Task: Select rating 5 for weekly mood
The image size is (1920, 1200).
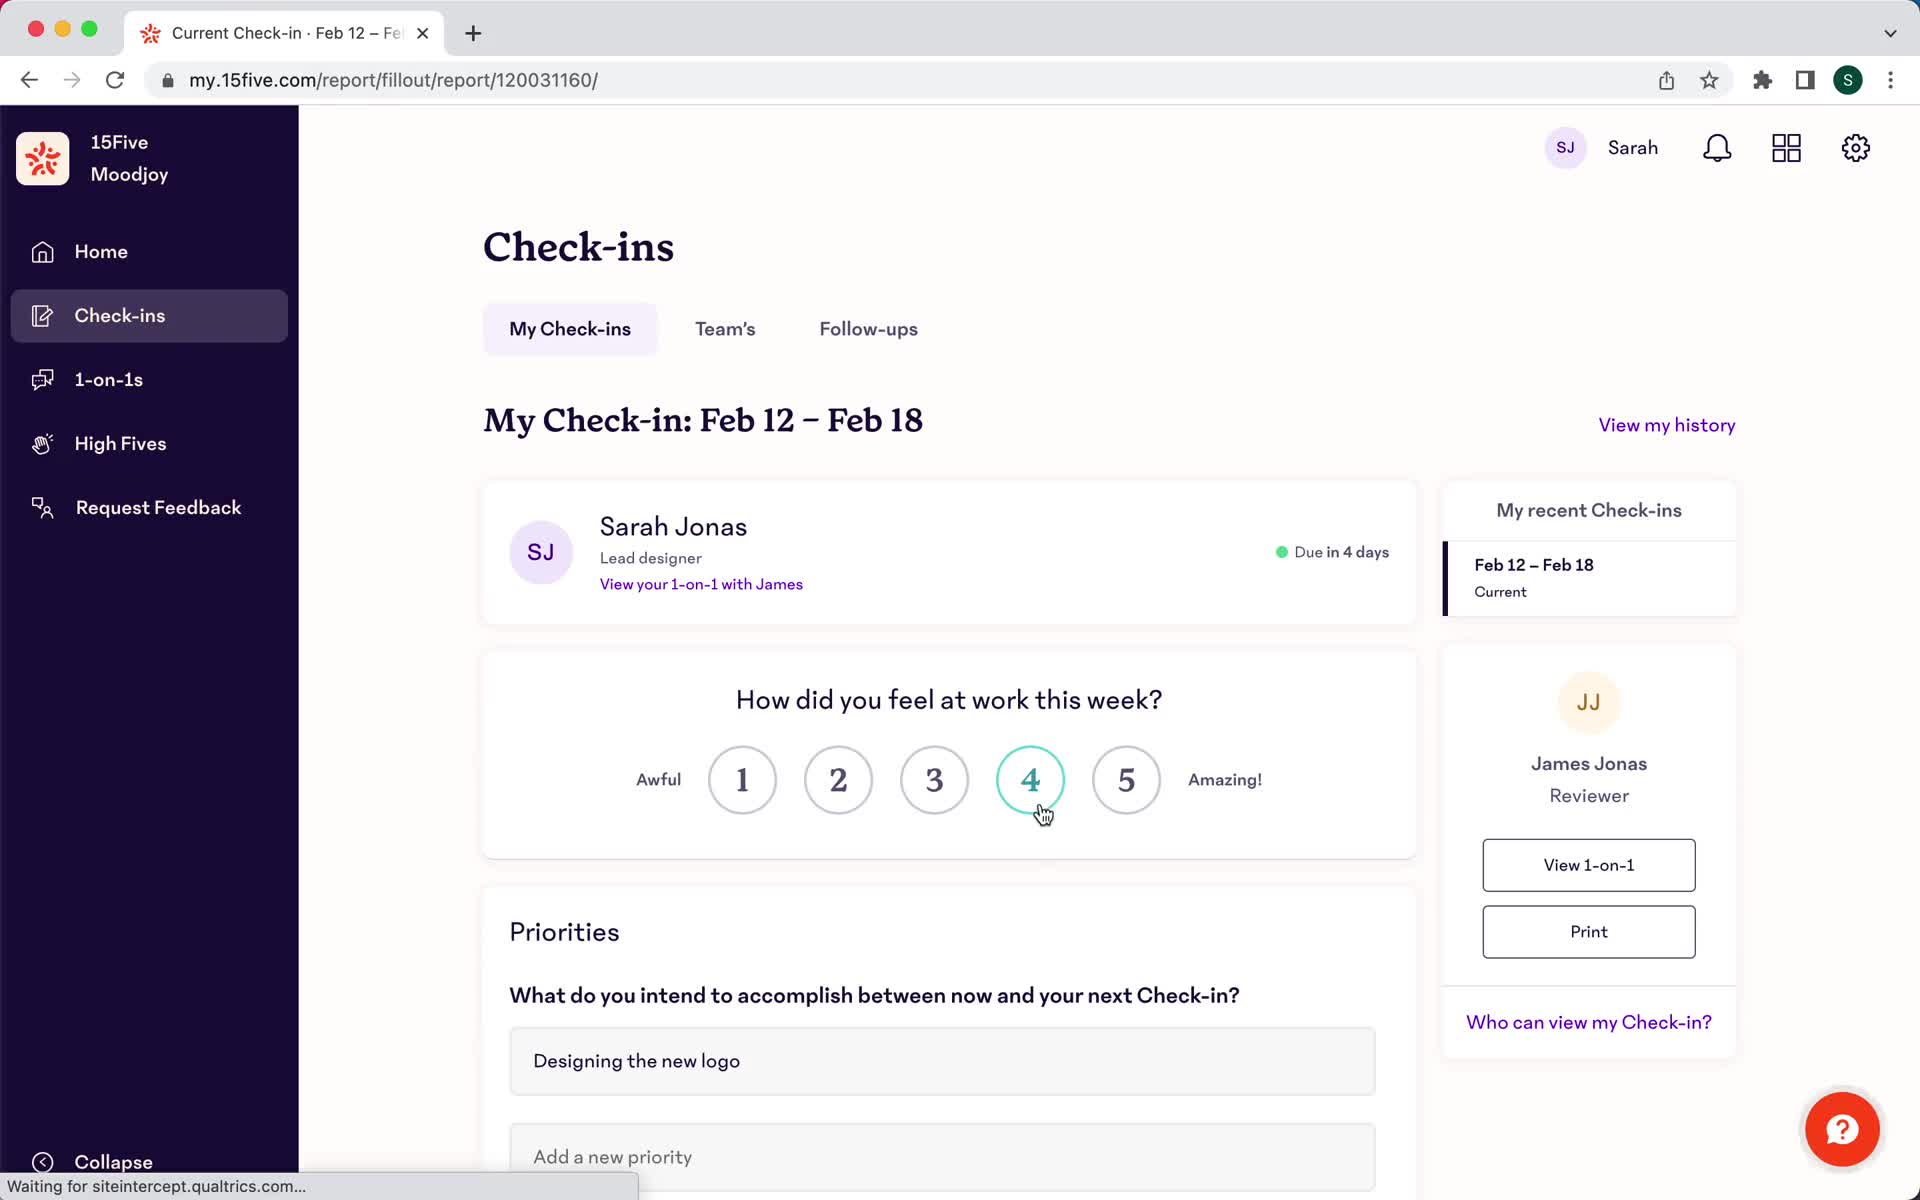Action: (1127, 778)
